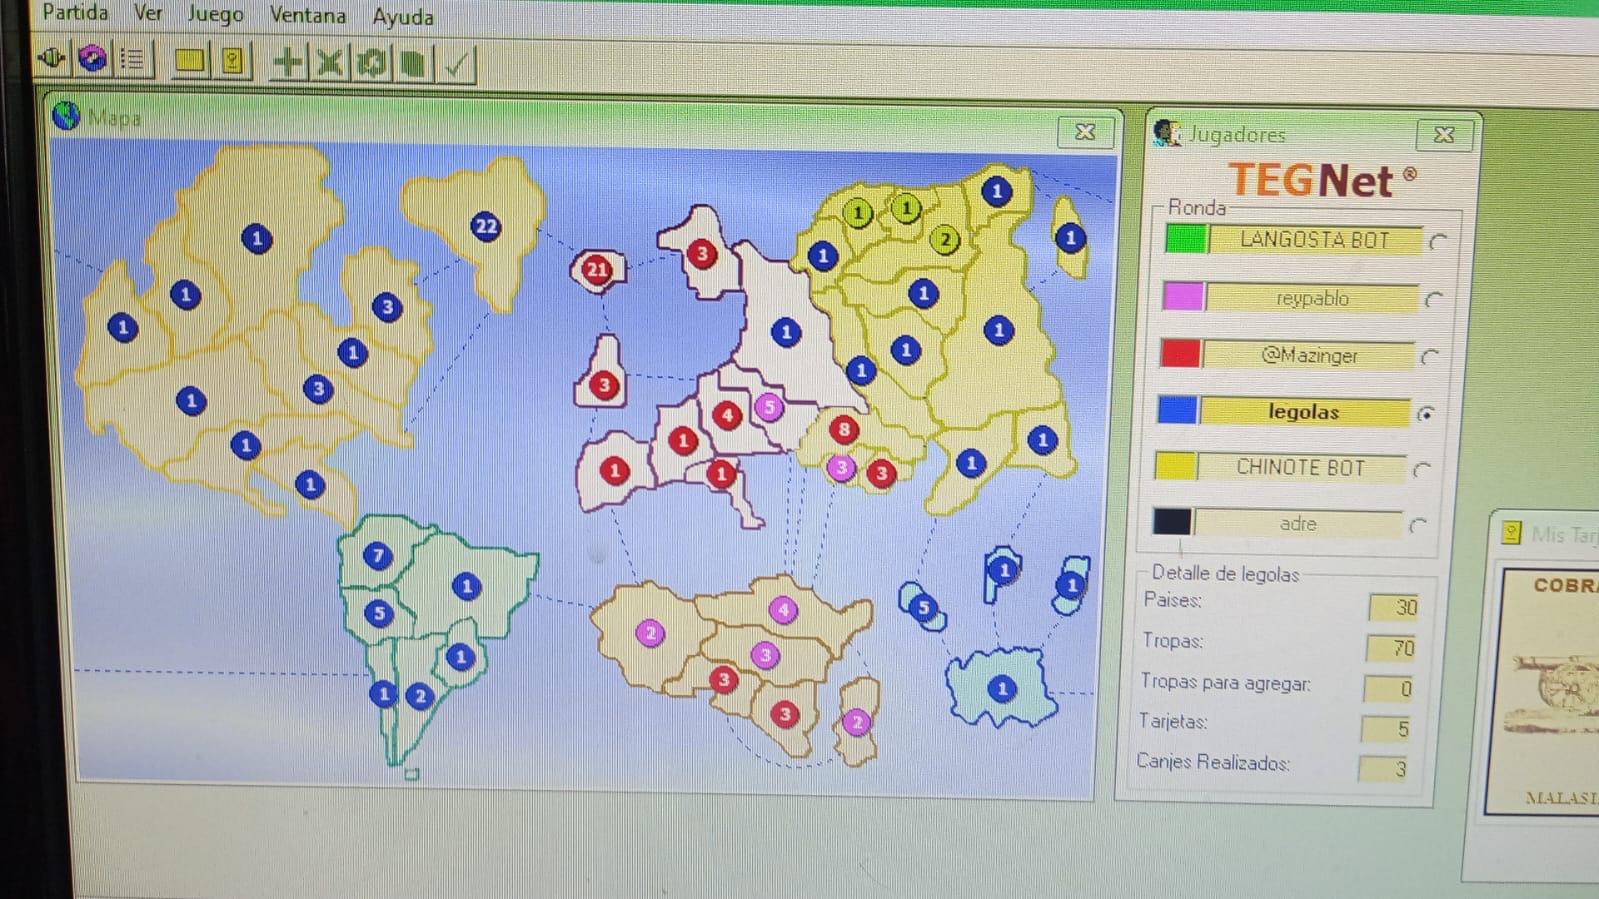Screen dimensions: 1599x899
Task: Select the radio button next to legolas
Action: 1426,413
